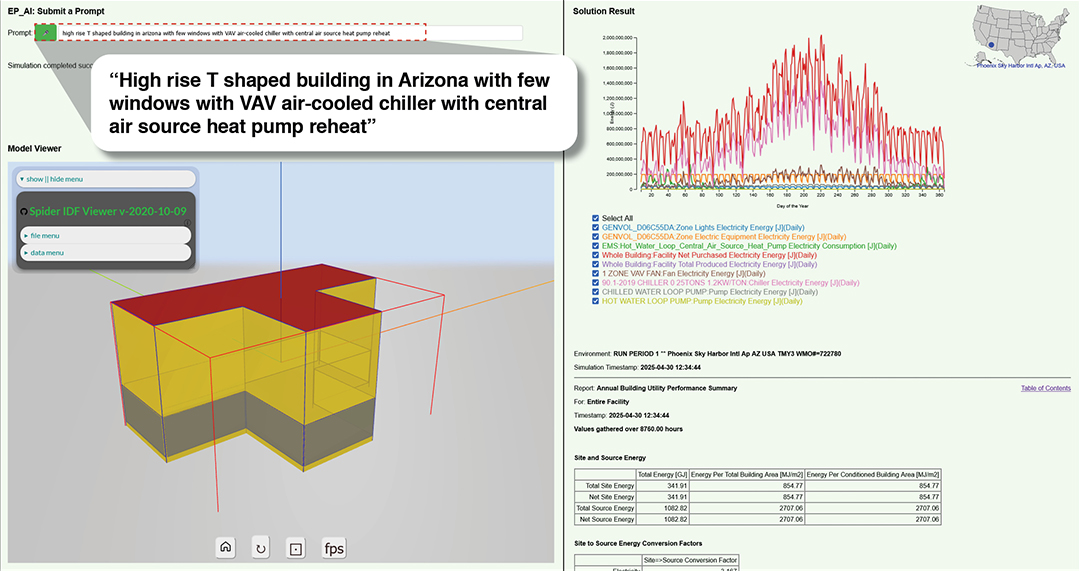Toggle Zone Lights Electricity Energy checkbox

click(x=596, y=227)
